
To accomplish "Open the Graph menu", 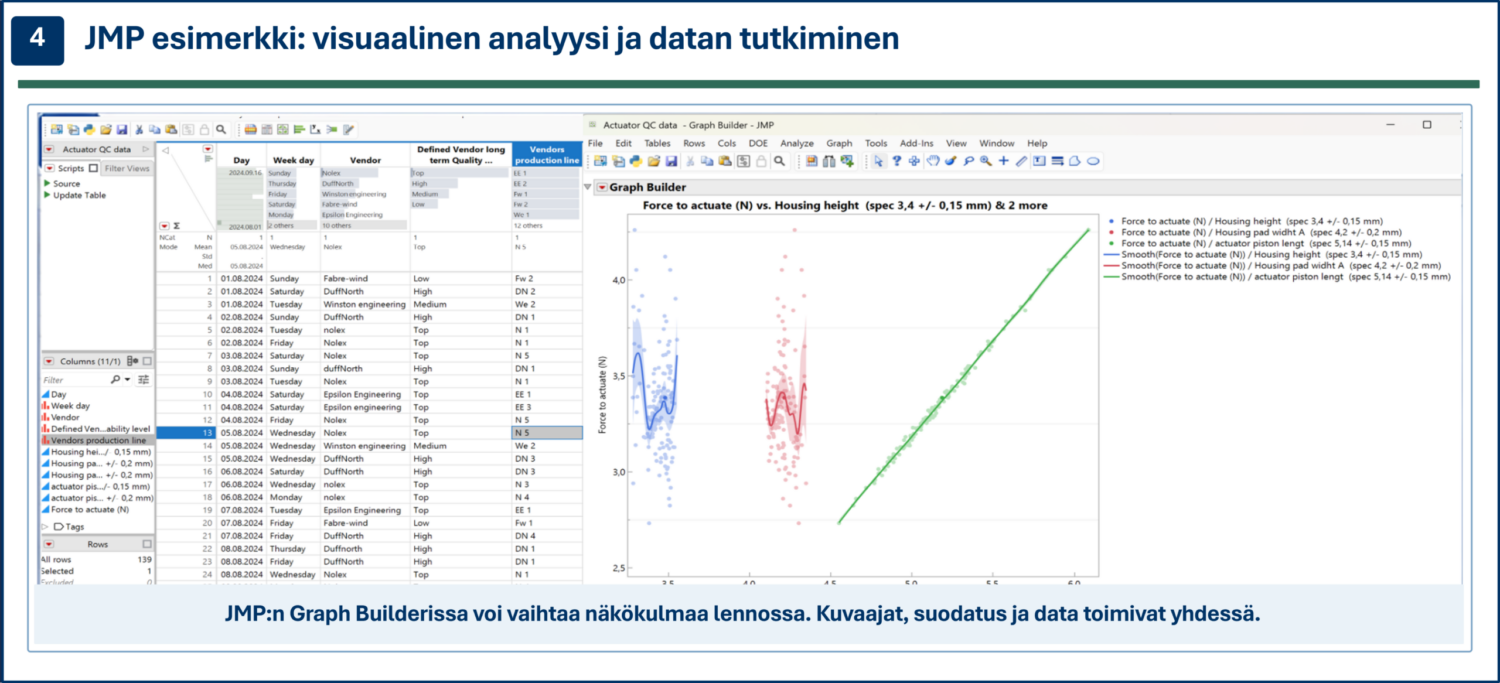I will (x=839, y=143).
